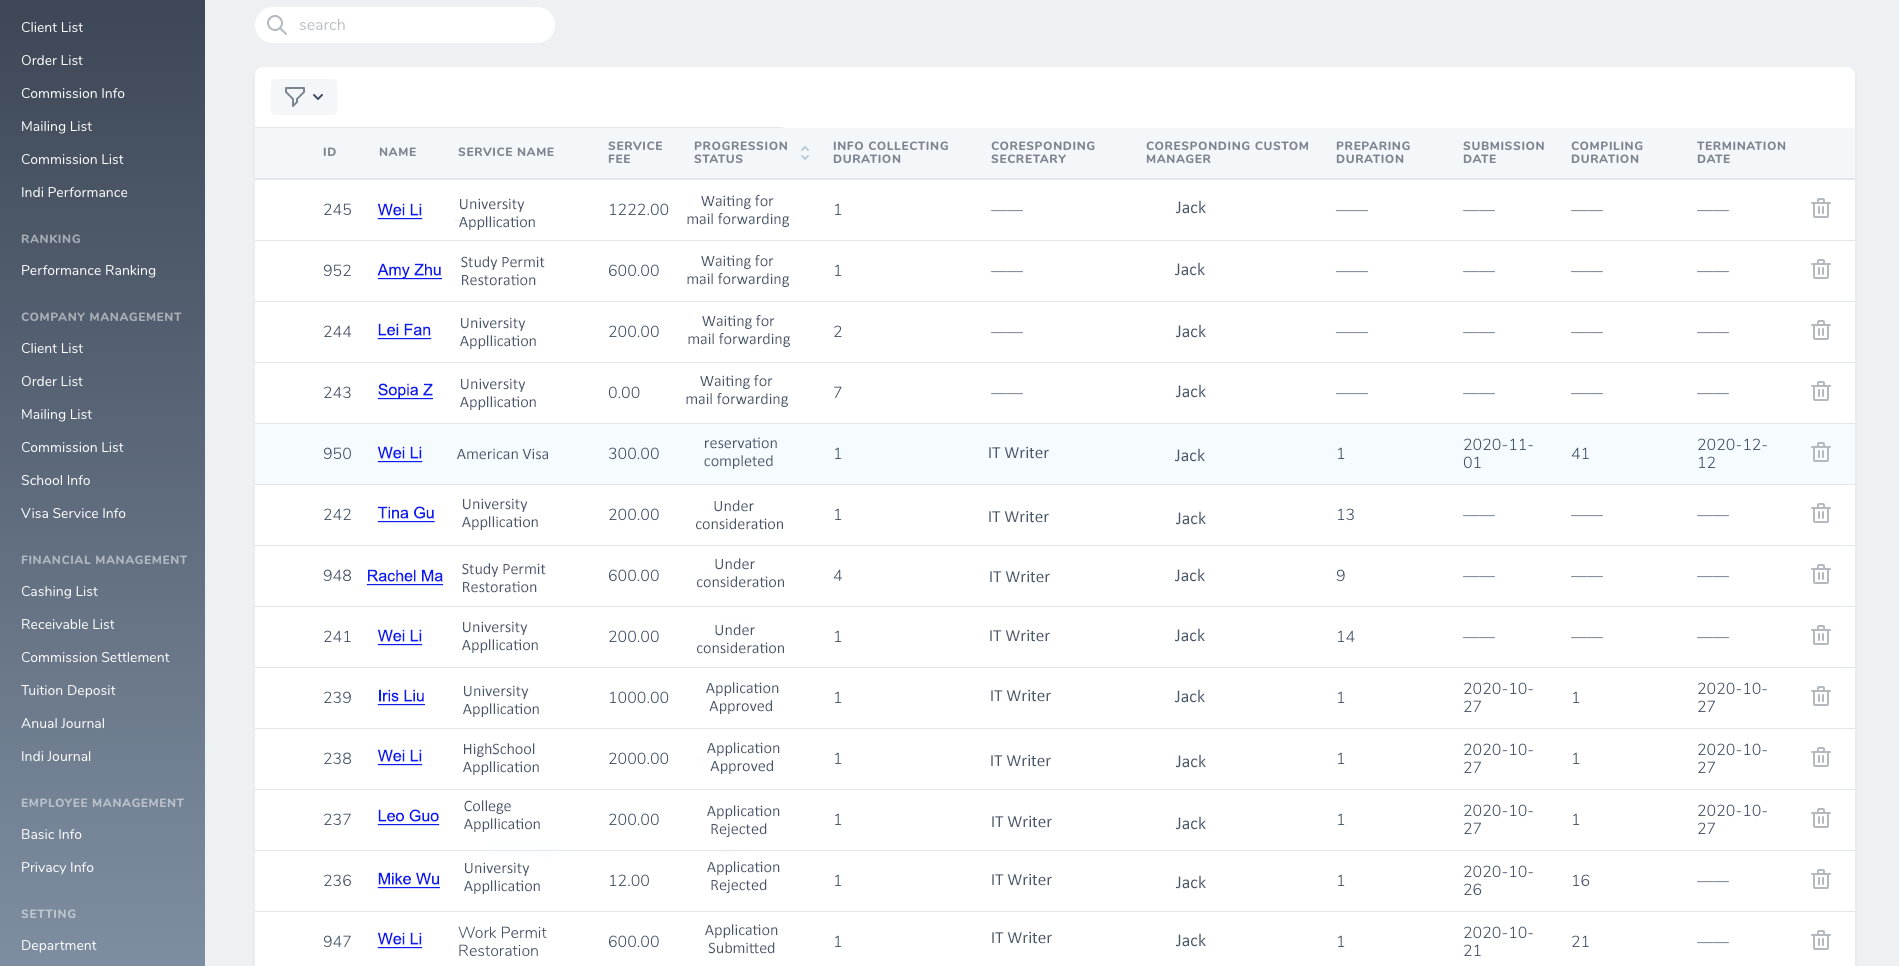Screen dimensions: 1899x966
Task: Click the Info Collecting Duration header
Action: point(890,152)
